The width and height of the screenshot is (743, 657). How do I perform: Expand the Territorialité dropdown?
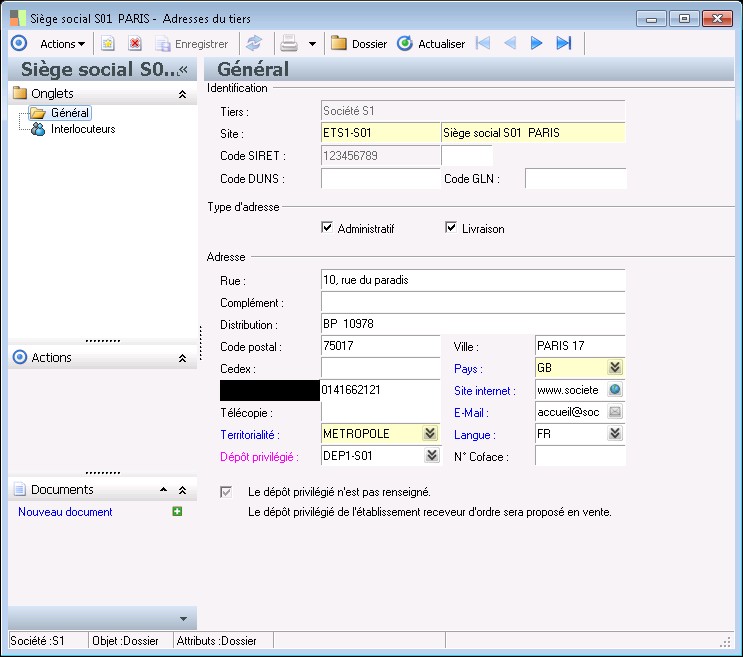(x=430, y=434)
